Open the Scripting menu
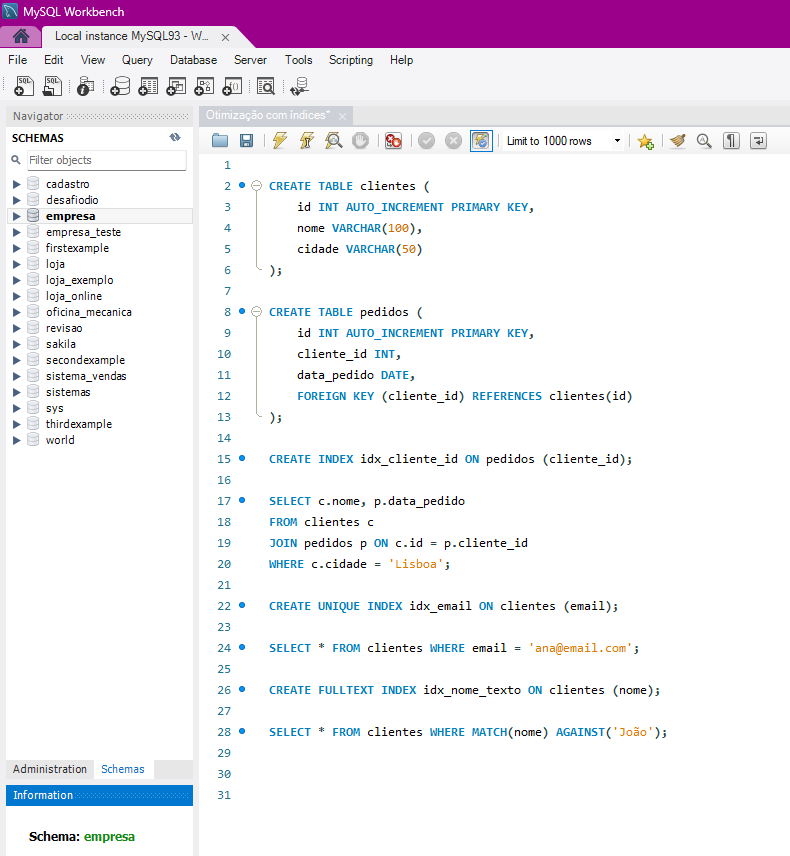790x856 pixels. coord(351,60)
